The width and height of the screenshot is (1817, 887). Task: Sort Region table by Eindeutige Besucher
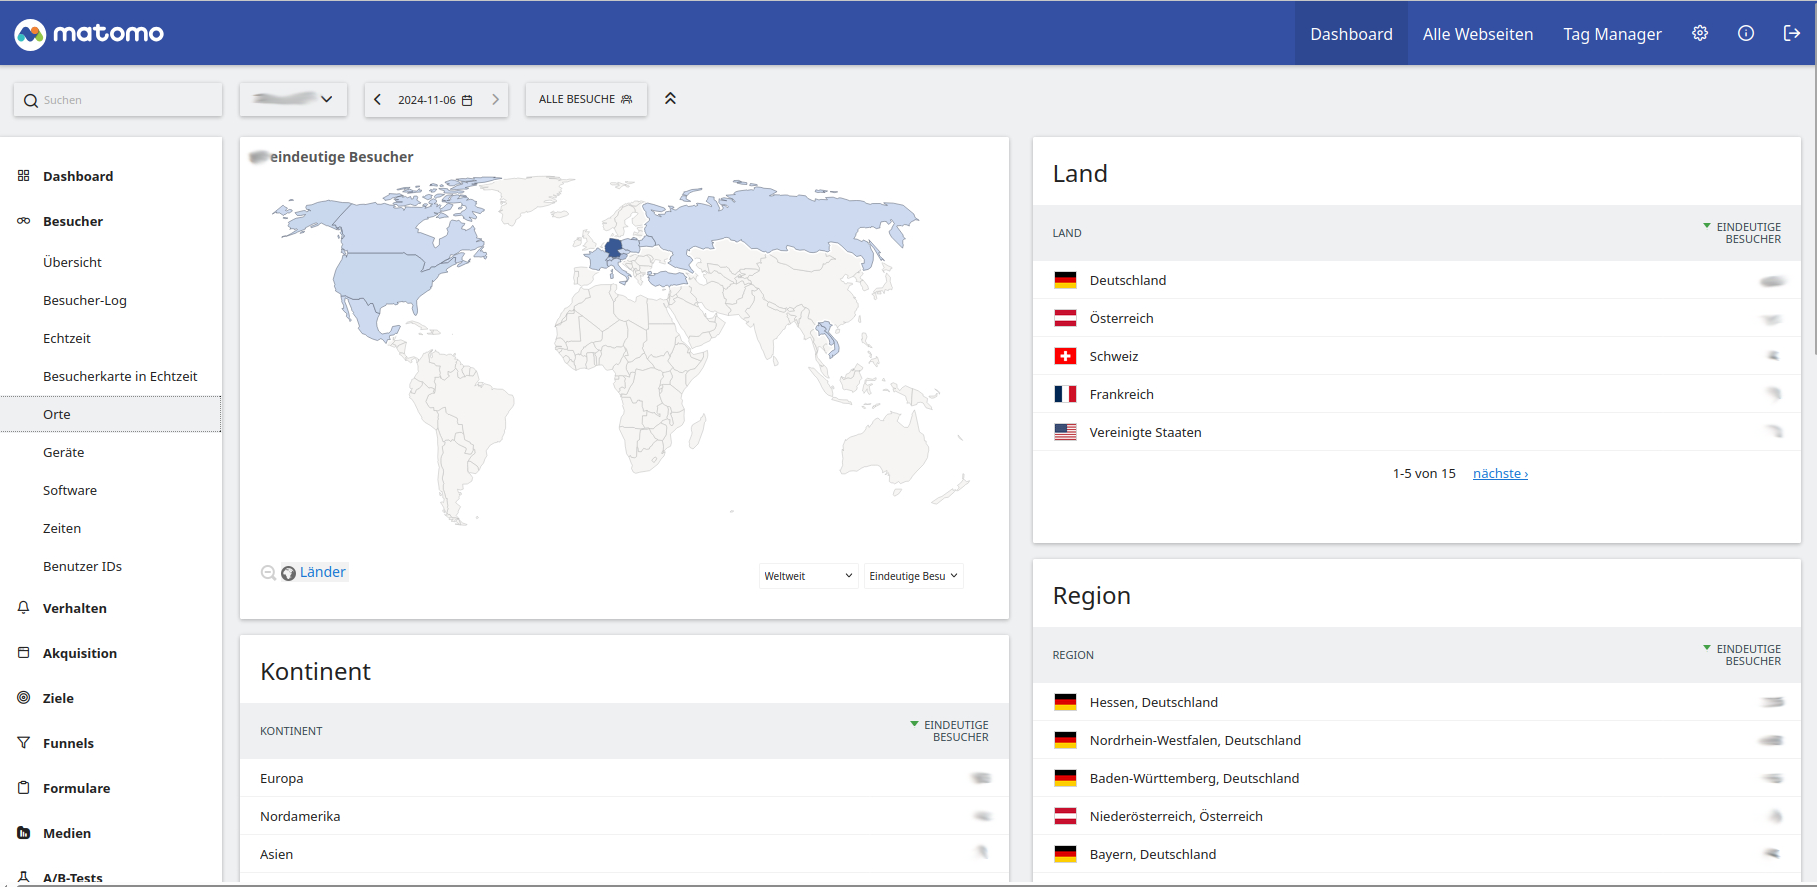point(1742,655)
